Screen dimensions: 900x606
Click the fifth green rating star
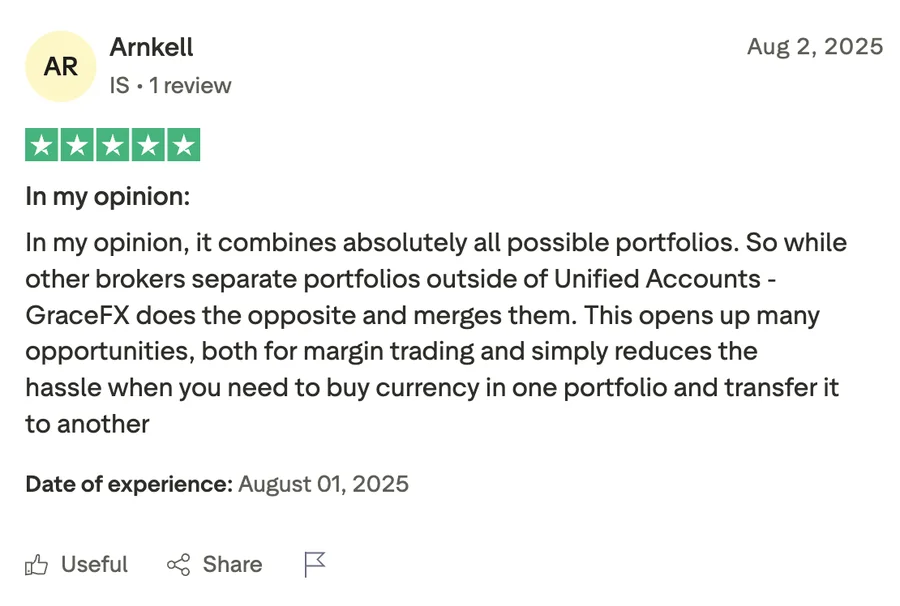pyautogui.click(x=182, y=145)
